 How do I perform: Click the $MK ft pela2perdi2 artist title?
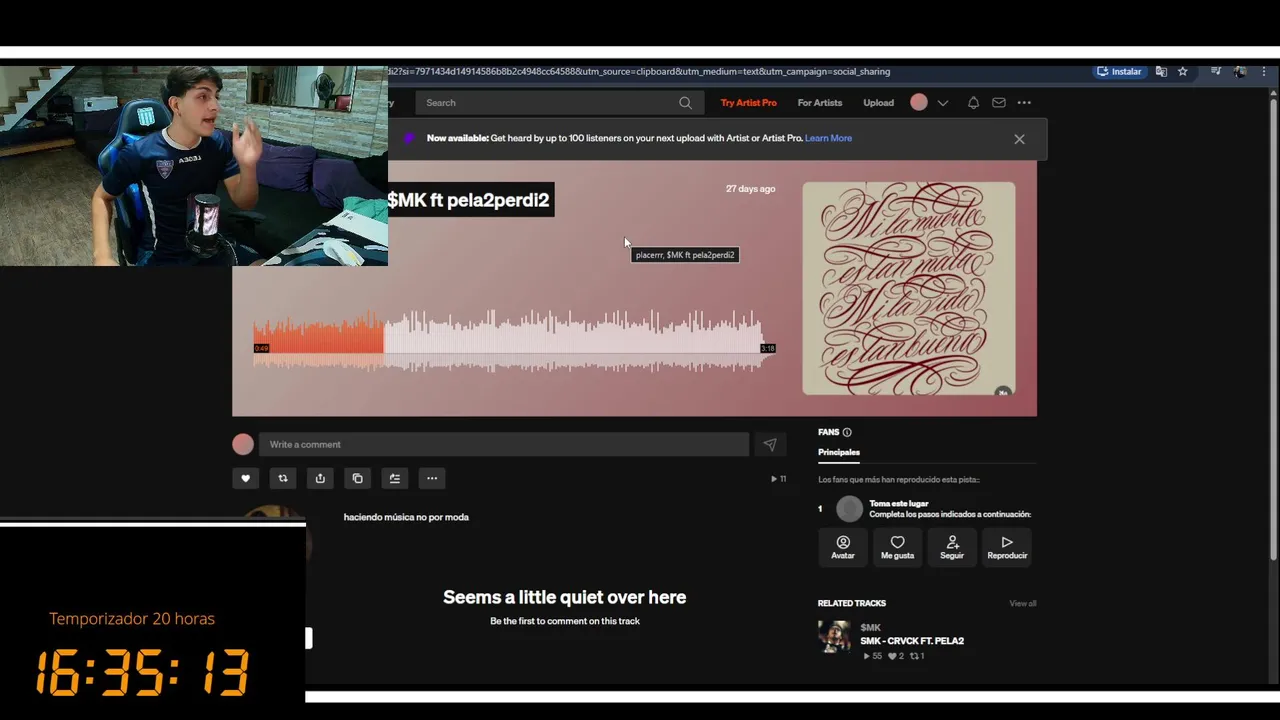468,200
